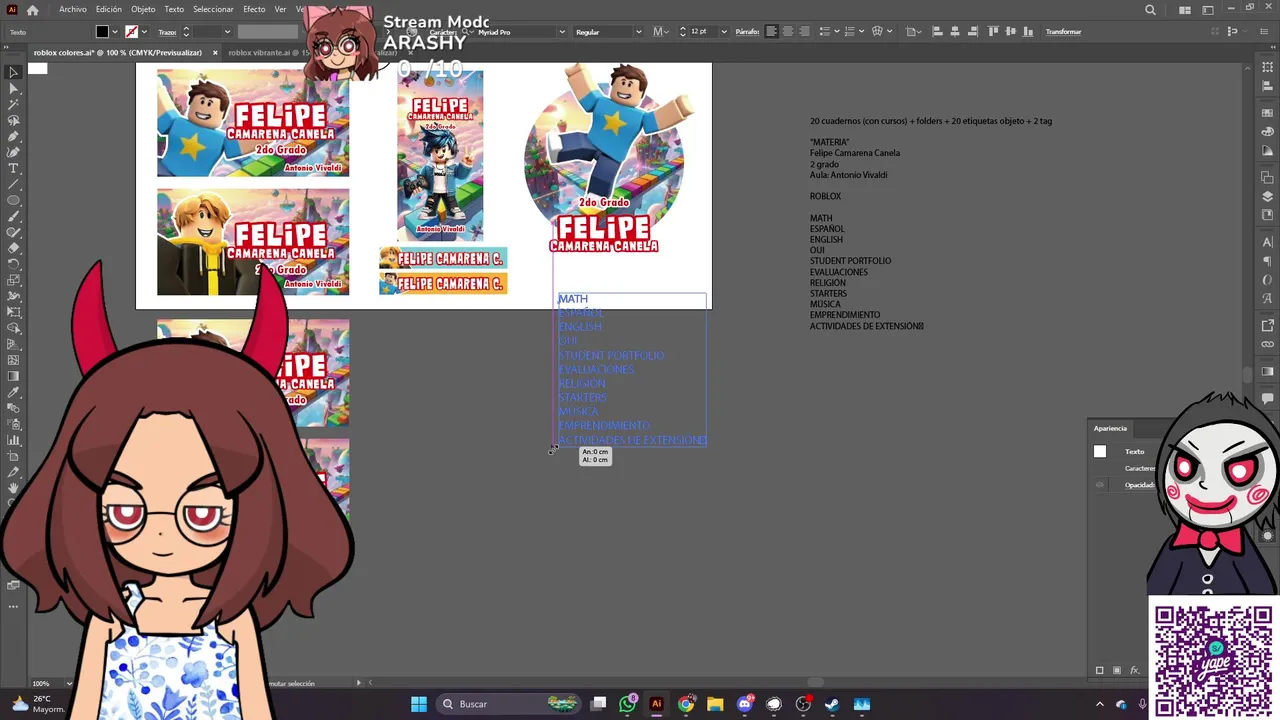
Task: Close the roblox colores.ai tab
Action: [x=215, y=52]
